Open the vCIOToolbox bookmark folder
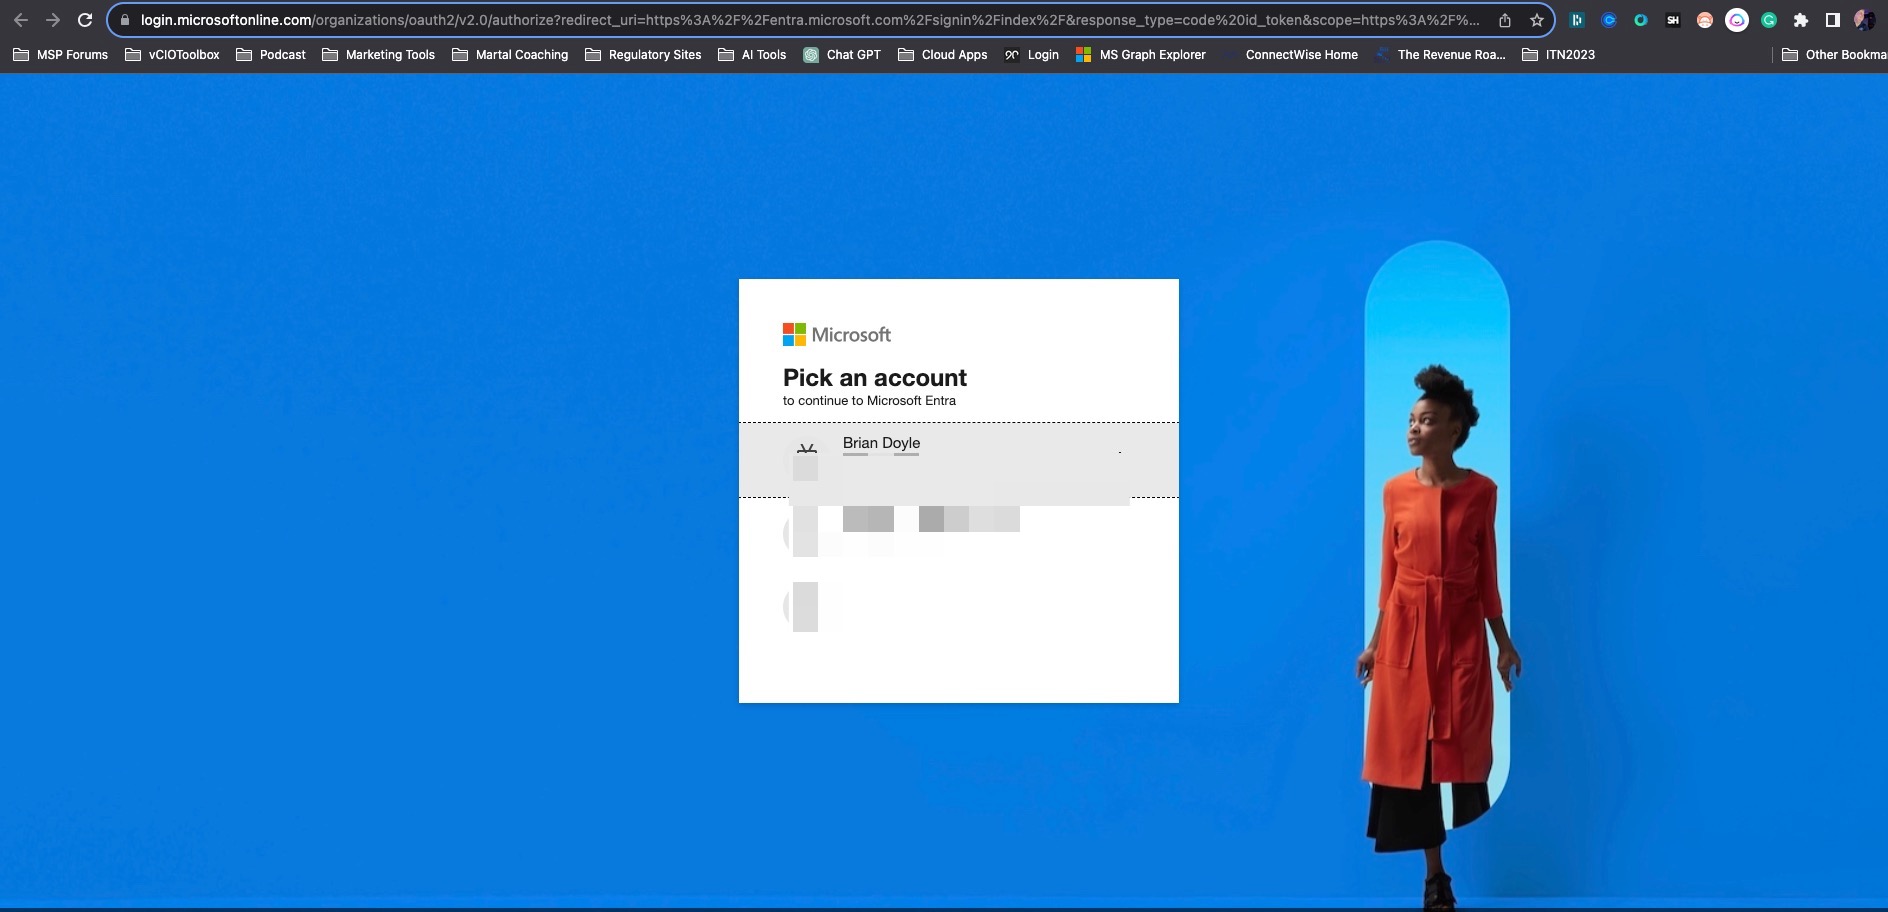This screenshot has width=1888, height=912. click(x=172, y=55)
